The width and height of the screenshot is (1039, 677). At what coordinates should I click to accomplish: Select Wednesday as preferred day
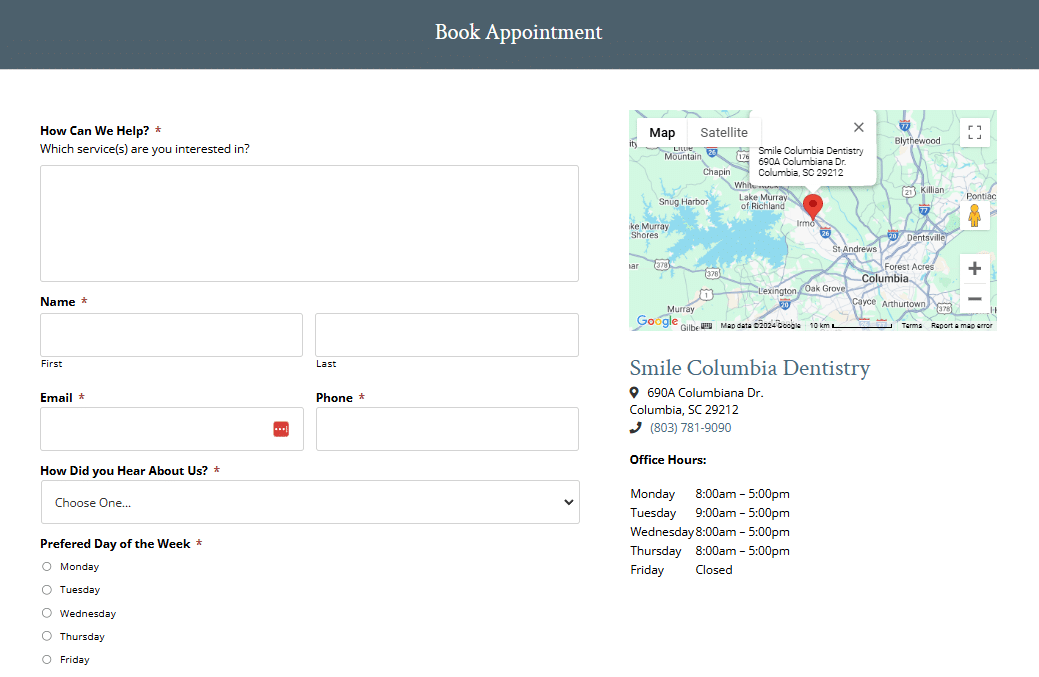click(x=46, y=613)
